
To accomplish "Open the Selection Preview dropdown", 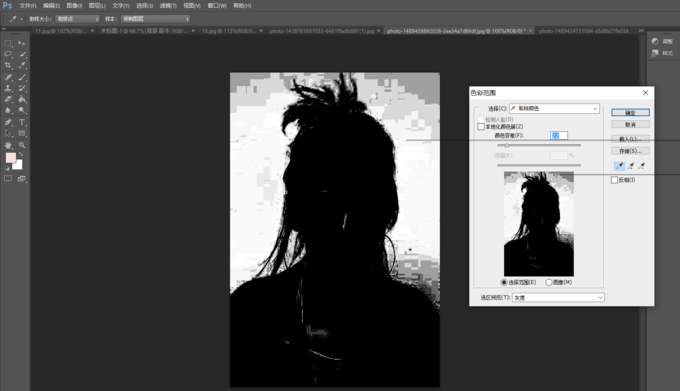I will pos(558,297).
